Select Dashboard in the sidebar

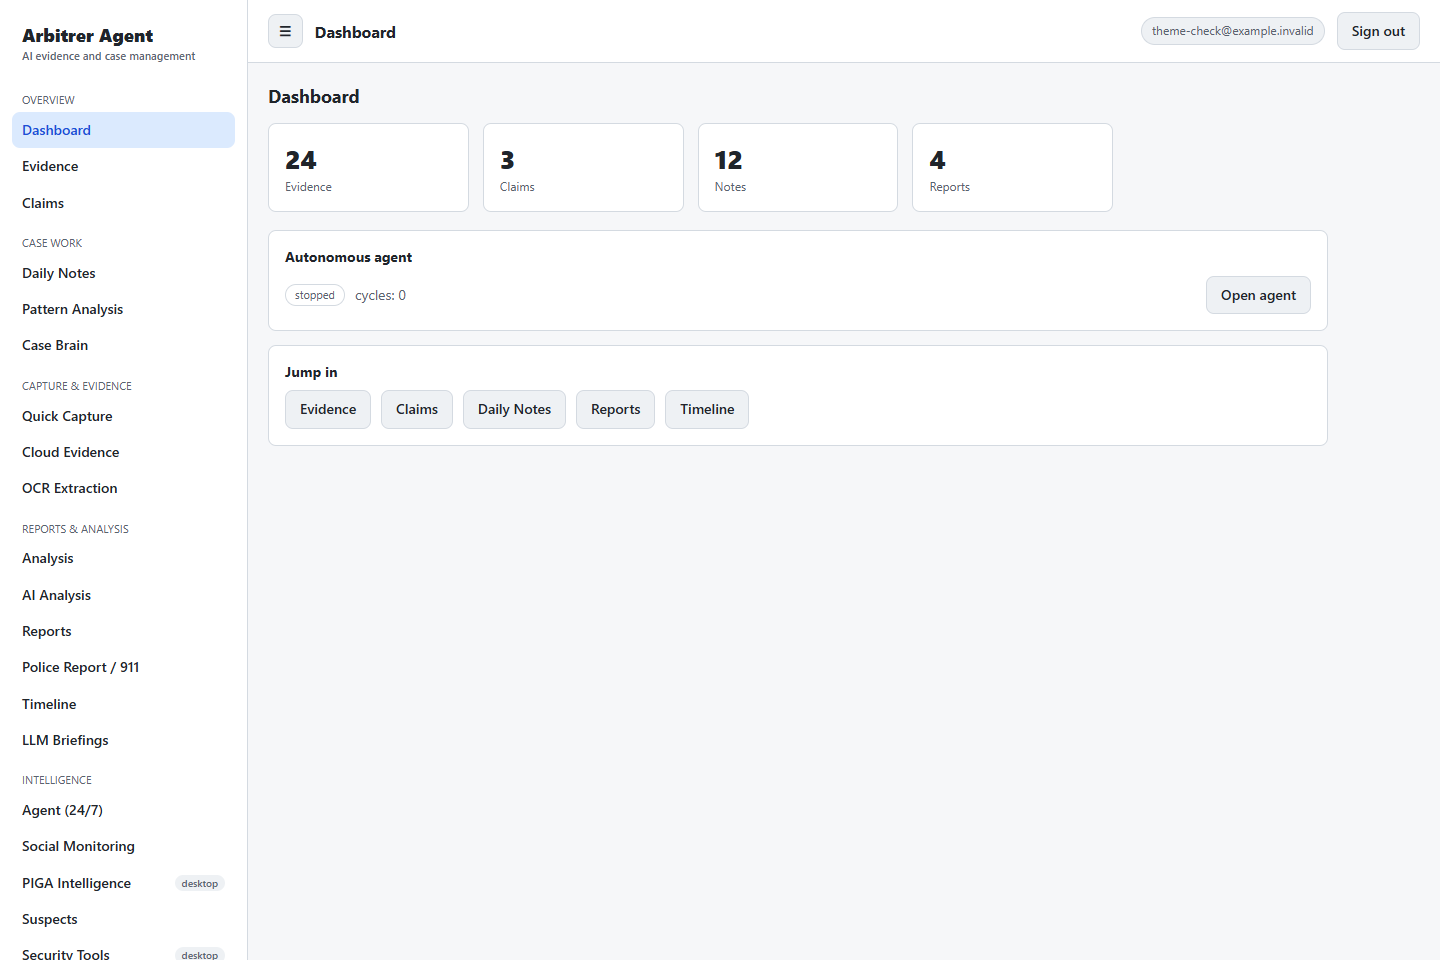coord(123,130)
